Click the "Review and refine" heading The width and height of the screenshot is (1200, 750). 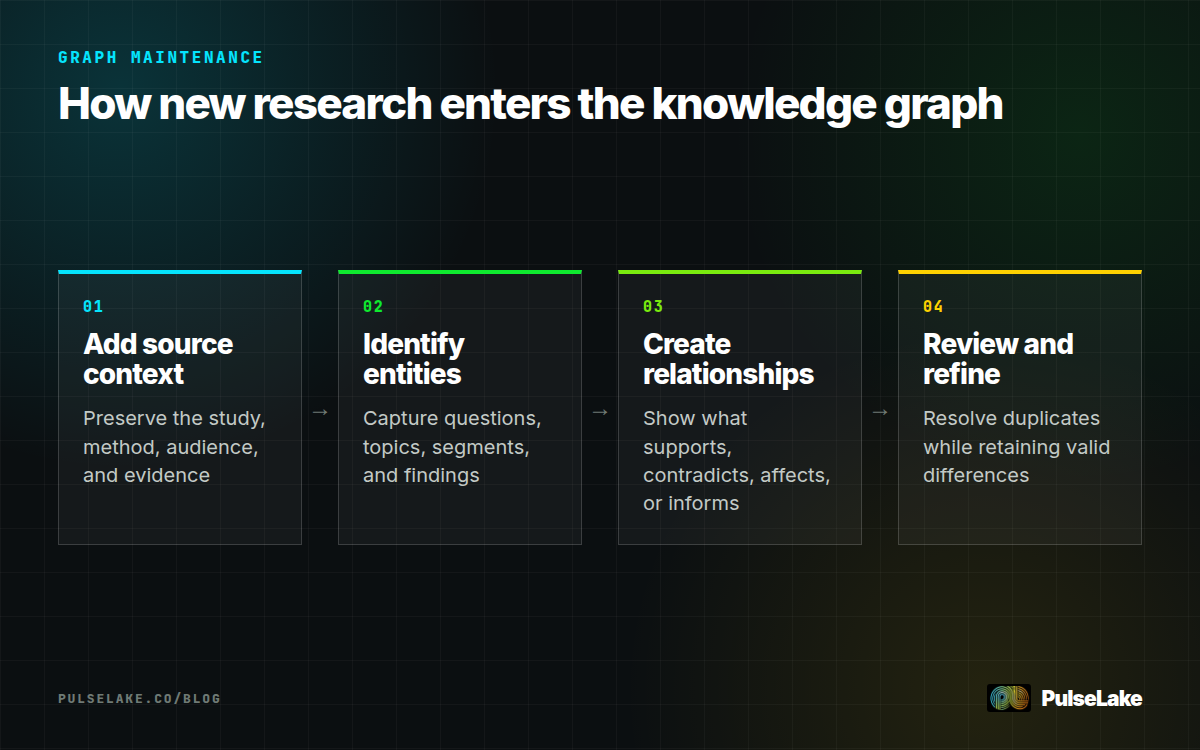[x=998, y=359]
